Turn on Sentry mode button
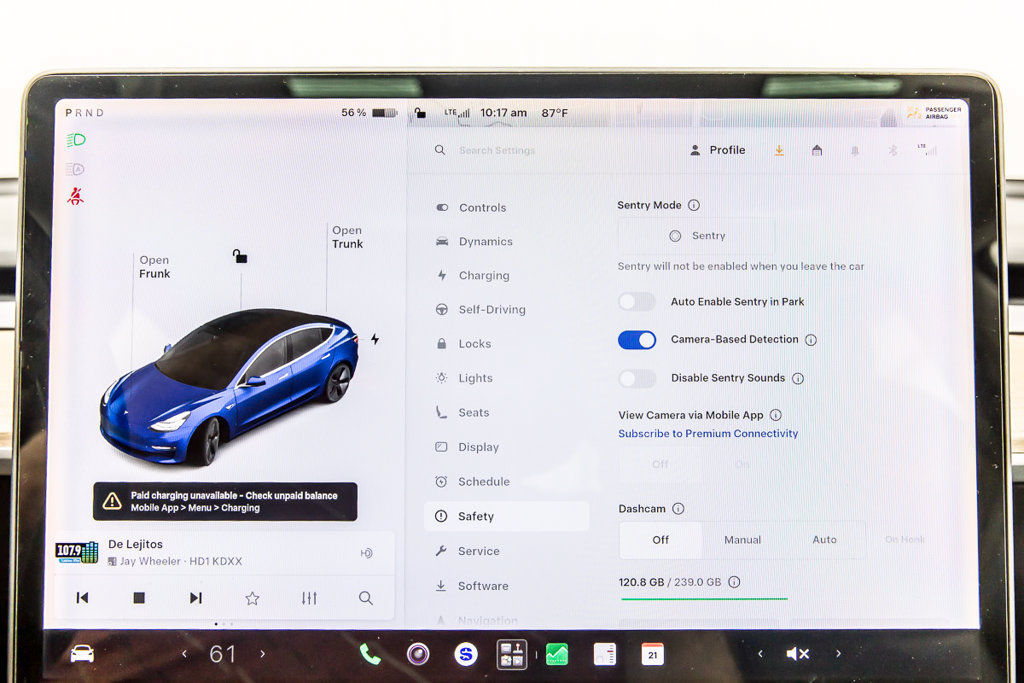Screen dimensions: 1024x683 697,236
